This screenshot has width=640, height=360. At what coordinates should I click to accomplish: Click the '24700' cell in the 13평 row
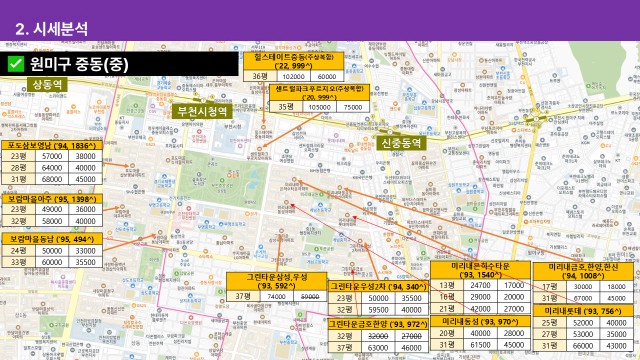480,285
